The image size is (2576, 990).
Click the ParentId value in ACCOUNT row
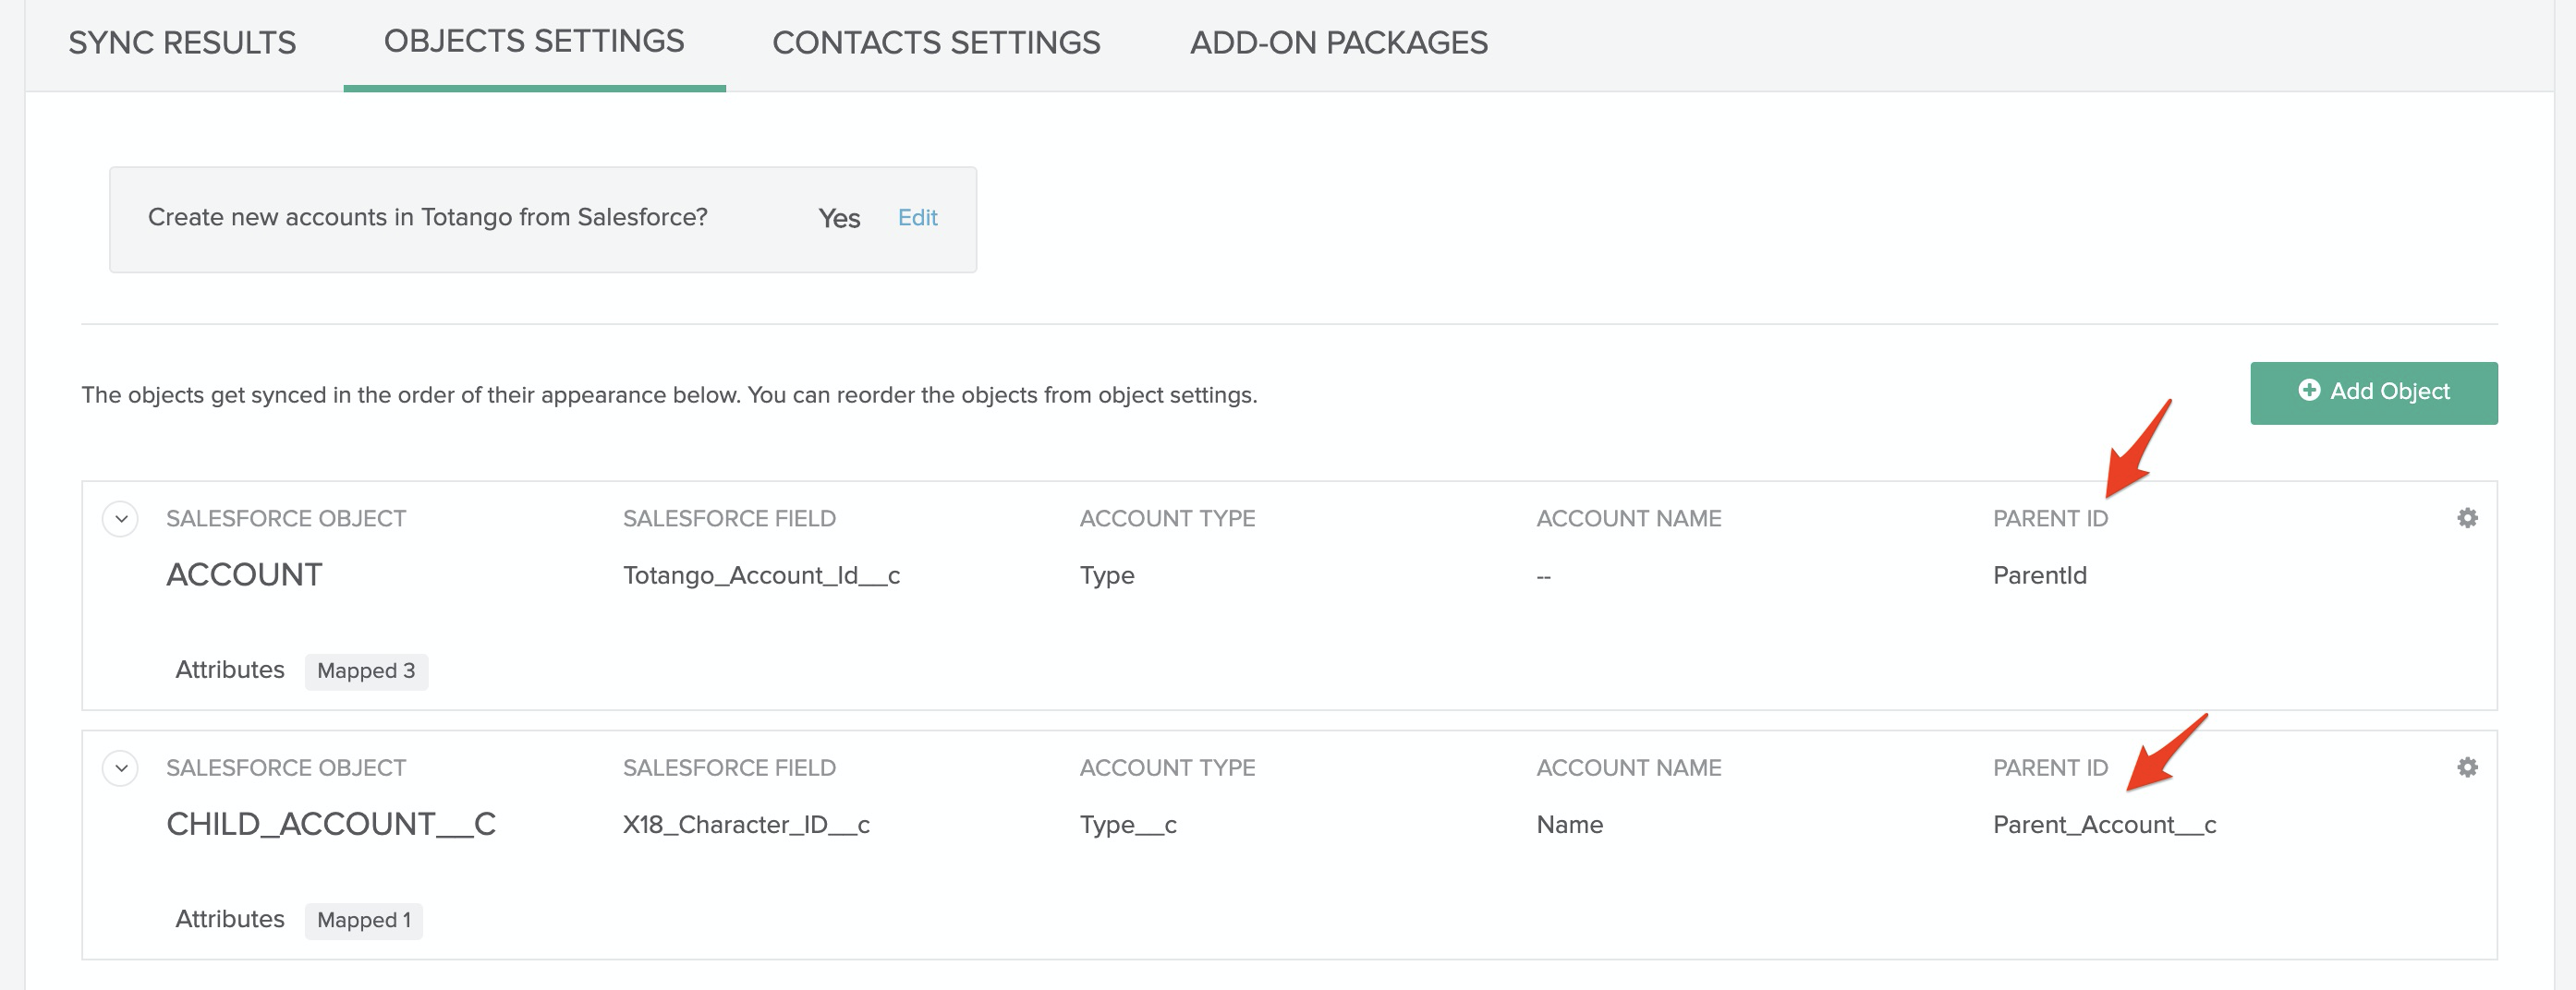2040,575
